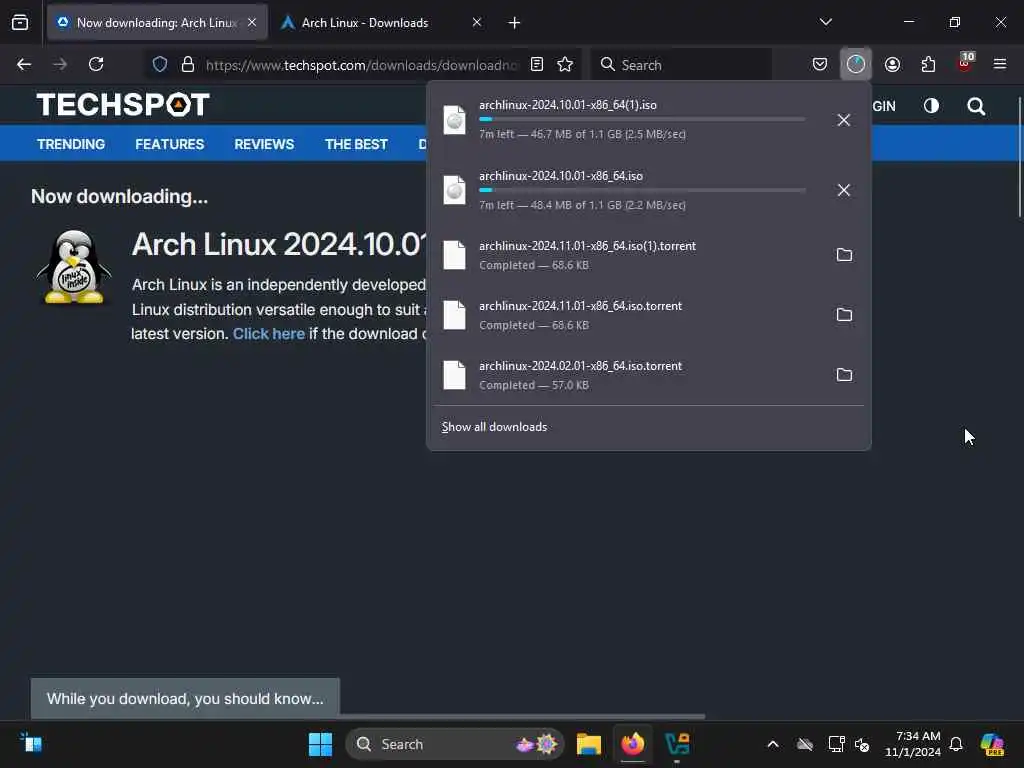Close the downloads panel via toolbar button
This screenshot has height=768, width=1024.
click(856, 64)
